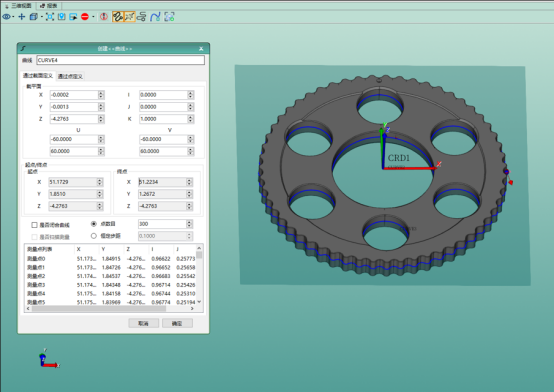
Task: Click the curve name field containing CURVE4
Action: (x=120, y=60)
